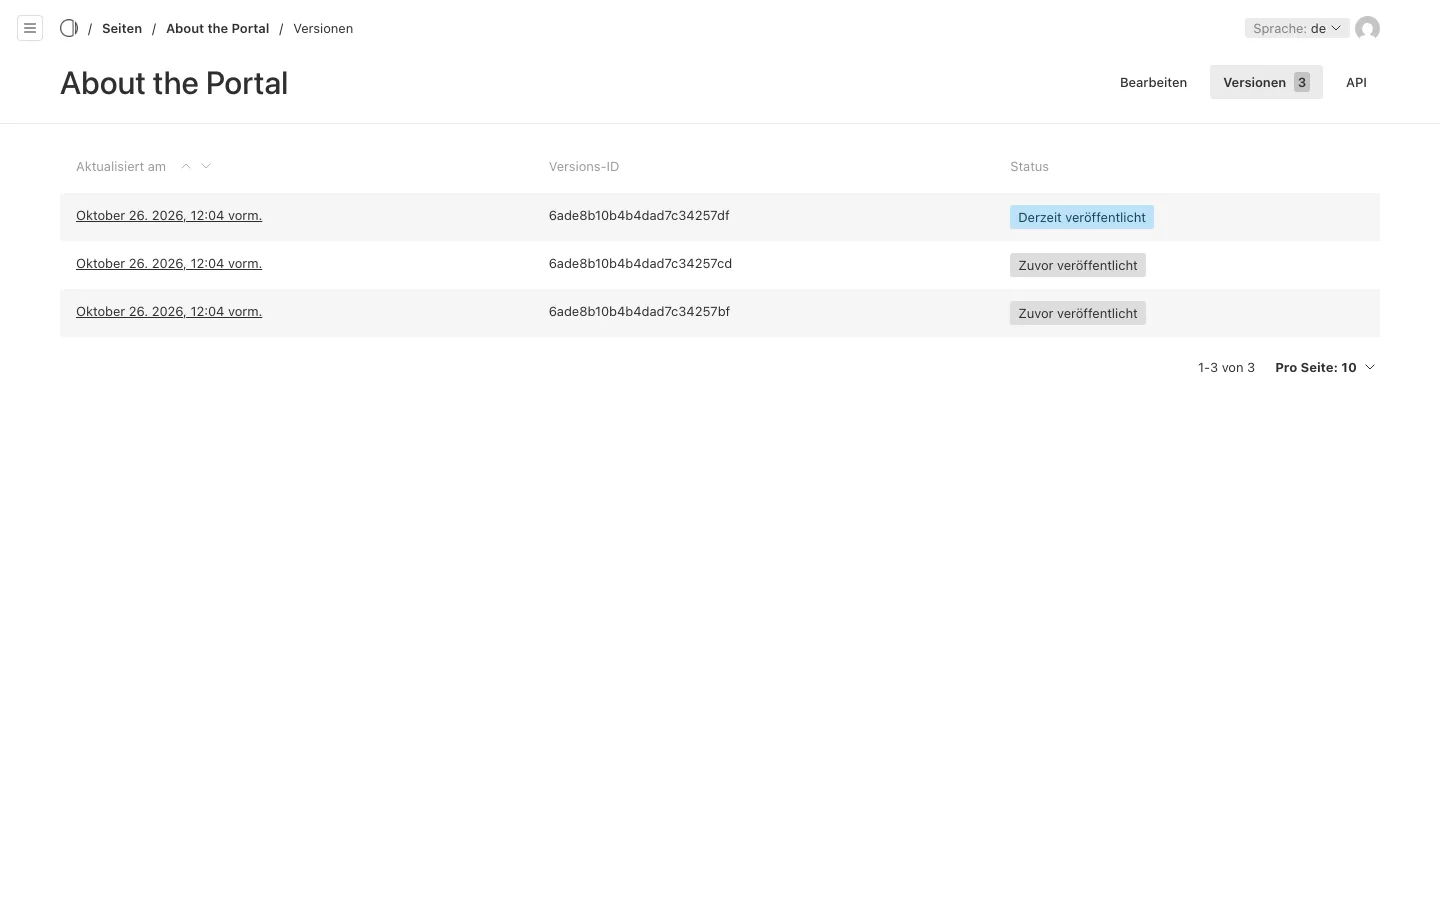
Task: Click the 1-3 von 3 page count
Action: pyautogui.click(x=1226, y=367)
